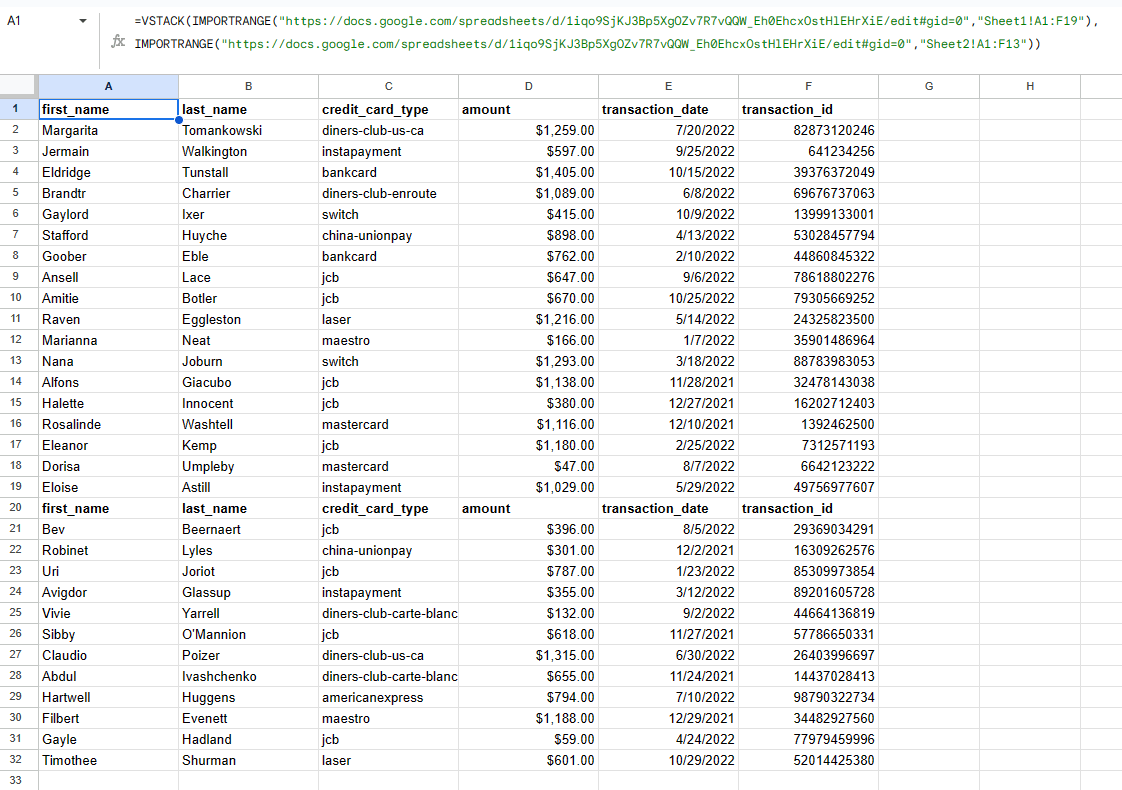The image size is (1122, 790).
Task: Click the last name Ivashchenko
Action: 248,676
